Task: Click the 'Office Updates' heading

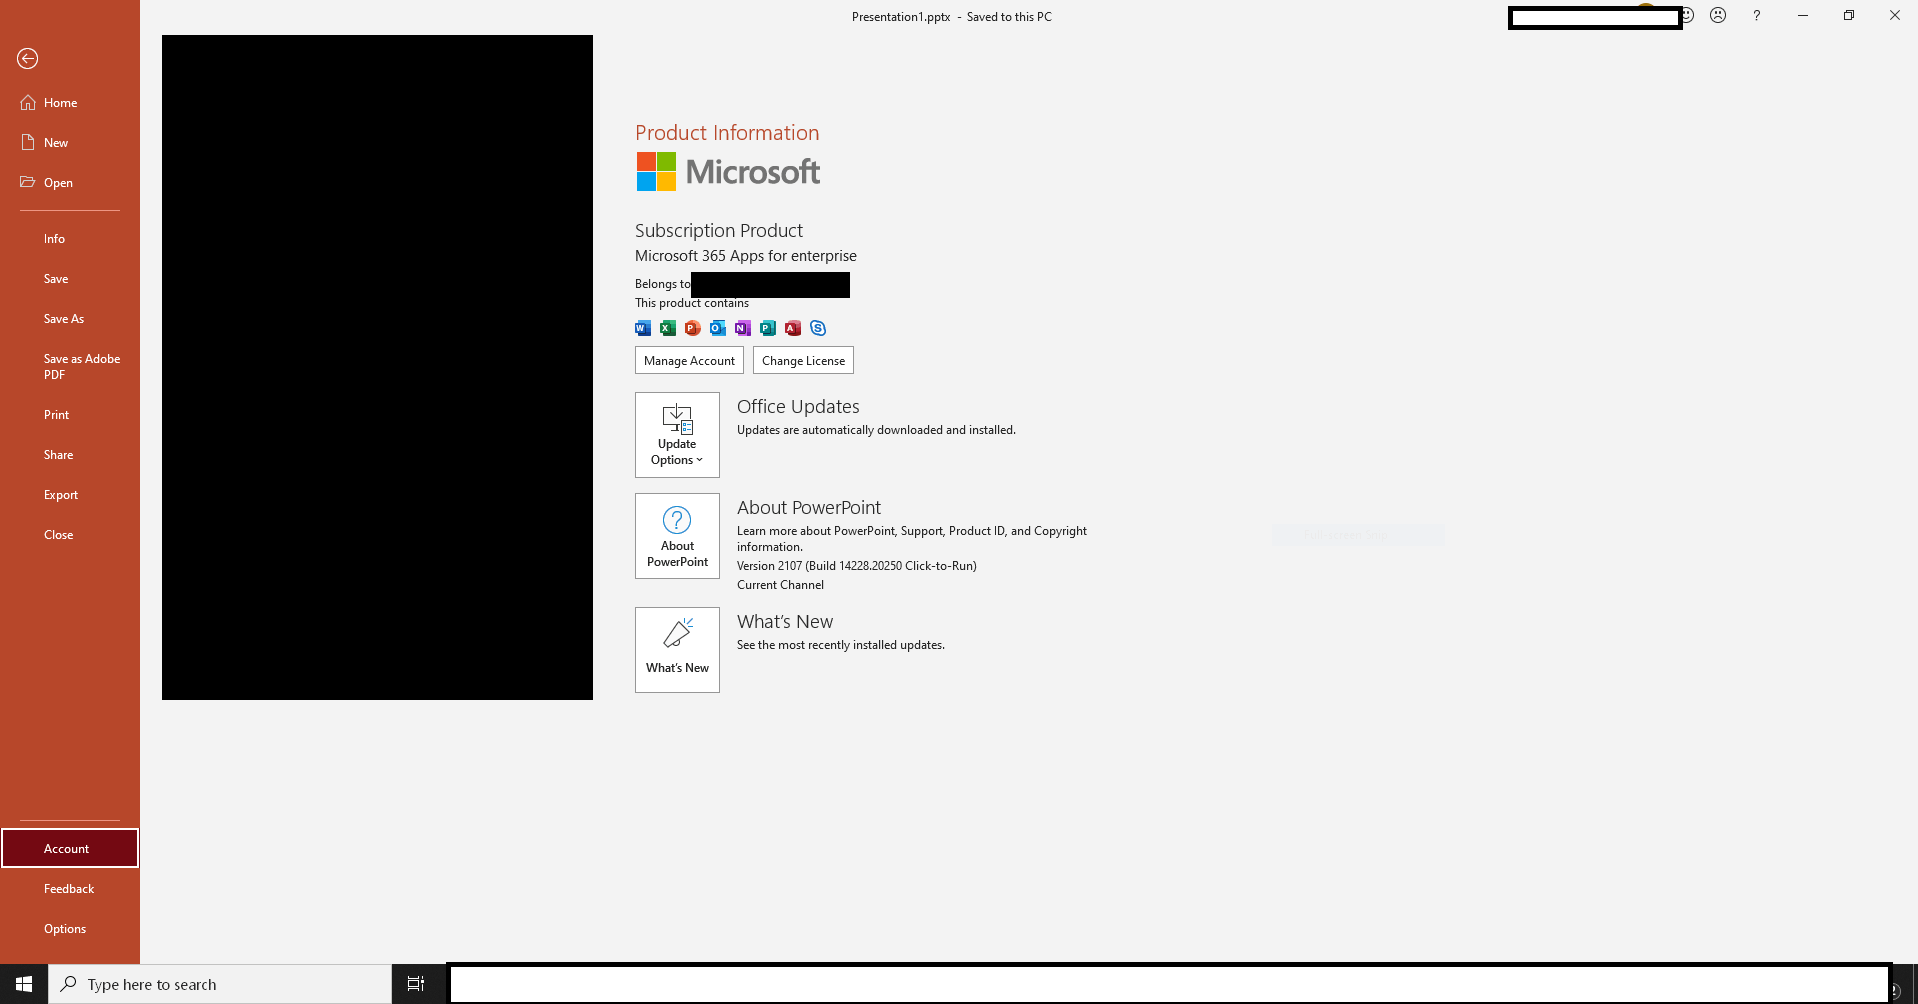Action: coord(798,407)
